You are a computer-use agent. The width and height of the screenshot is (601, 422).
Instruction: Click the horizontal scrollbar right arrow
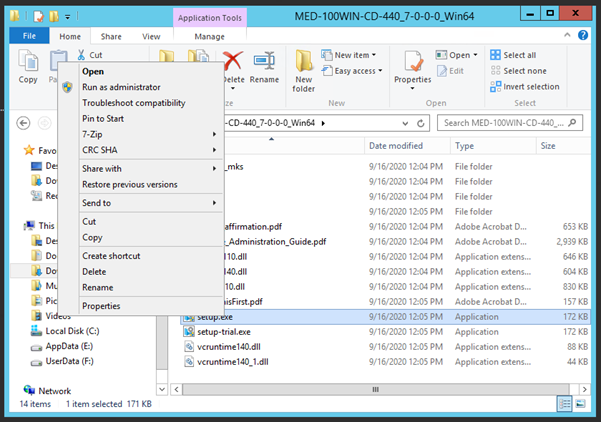coord(584,389)
